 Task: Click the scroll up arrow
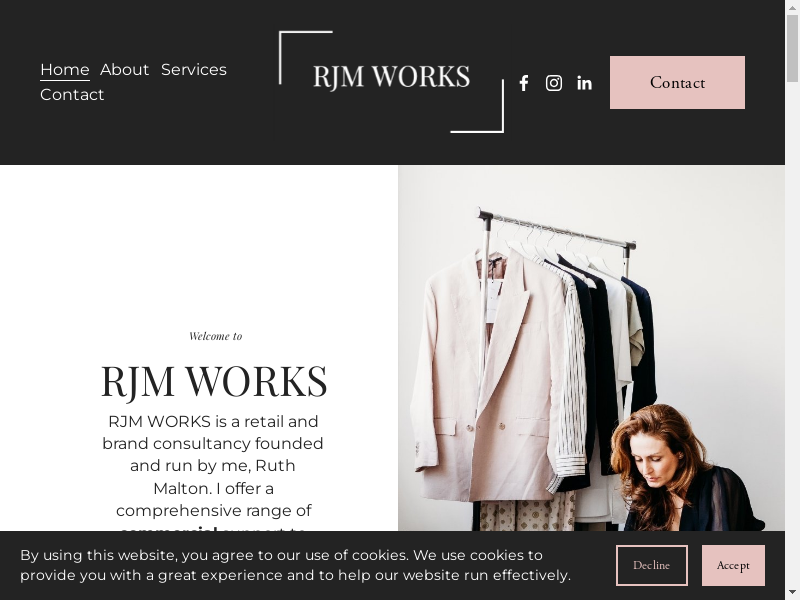[792, 7]
